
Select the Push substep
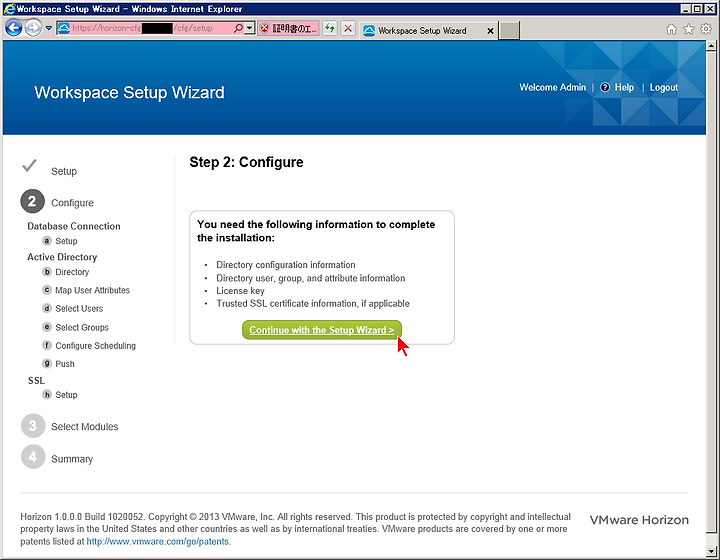click(x=65, y=364)
